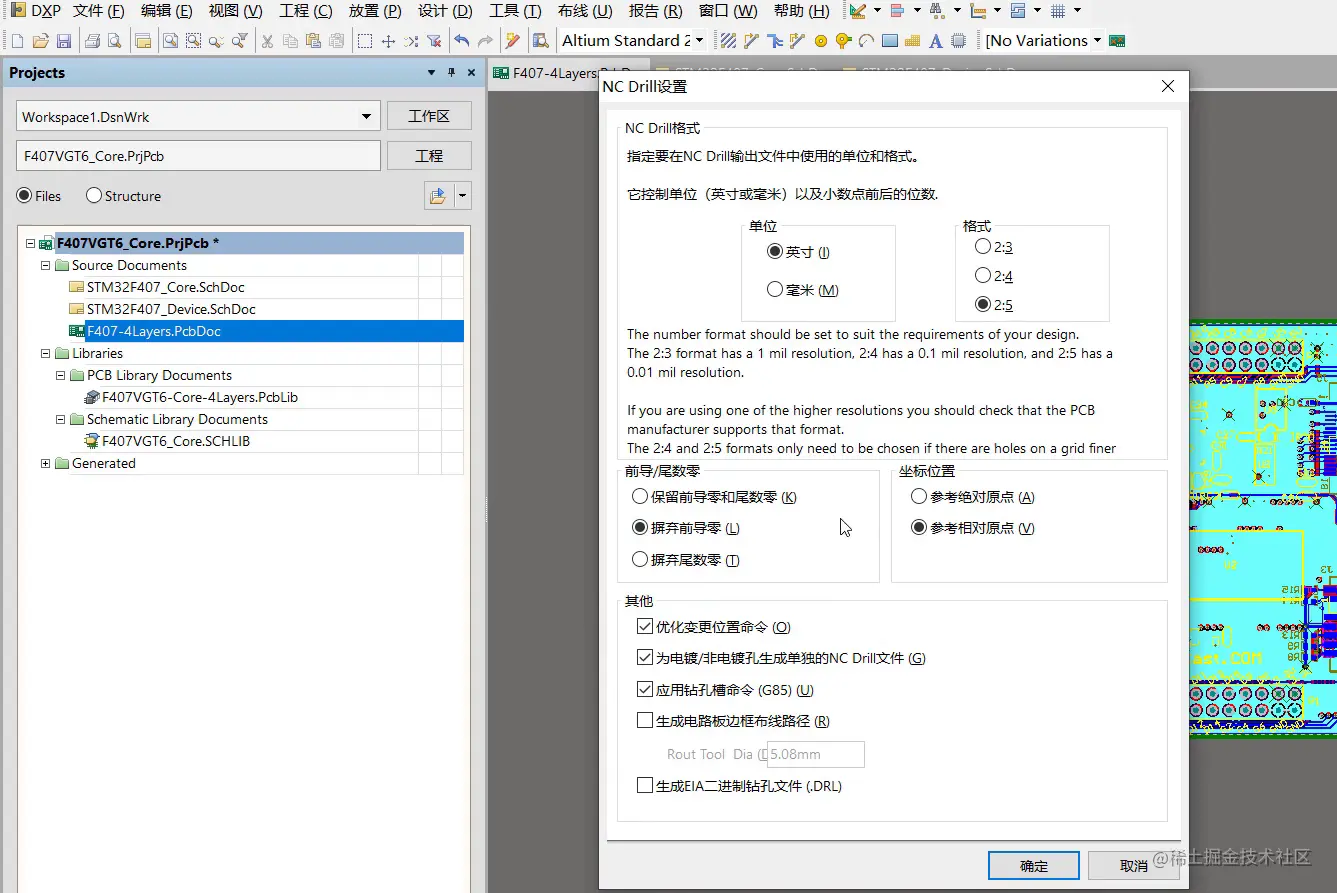Click 取消 to cancel the dialog
This screenshot has height=893, width=1337.
[x=1134, y=866]
